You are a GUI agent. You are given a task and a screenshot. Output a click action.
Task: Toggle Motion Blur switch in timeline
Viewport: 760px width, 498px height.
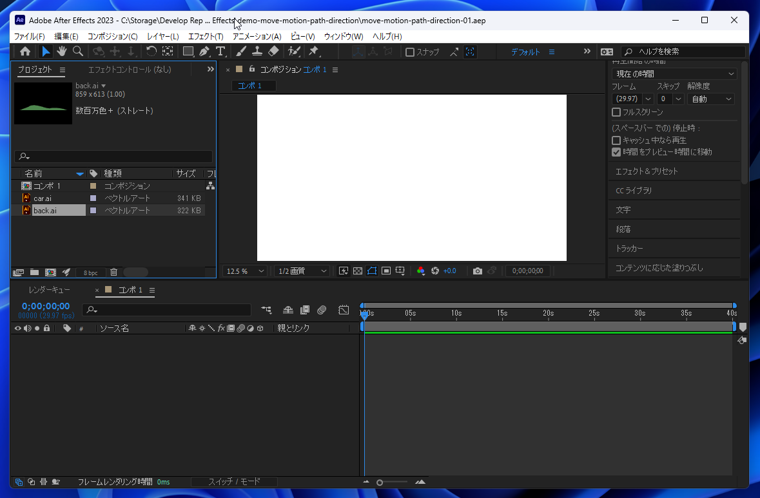tap(321, 310)
